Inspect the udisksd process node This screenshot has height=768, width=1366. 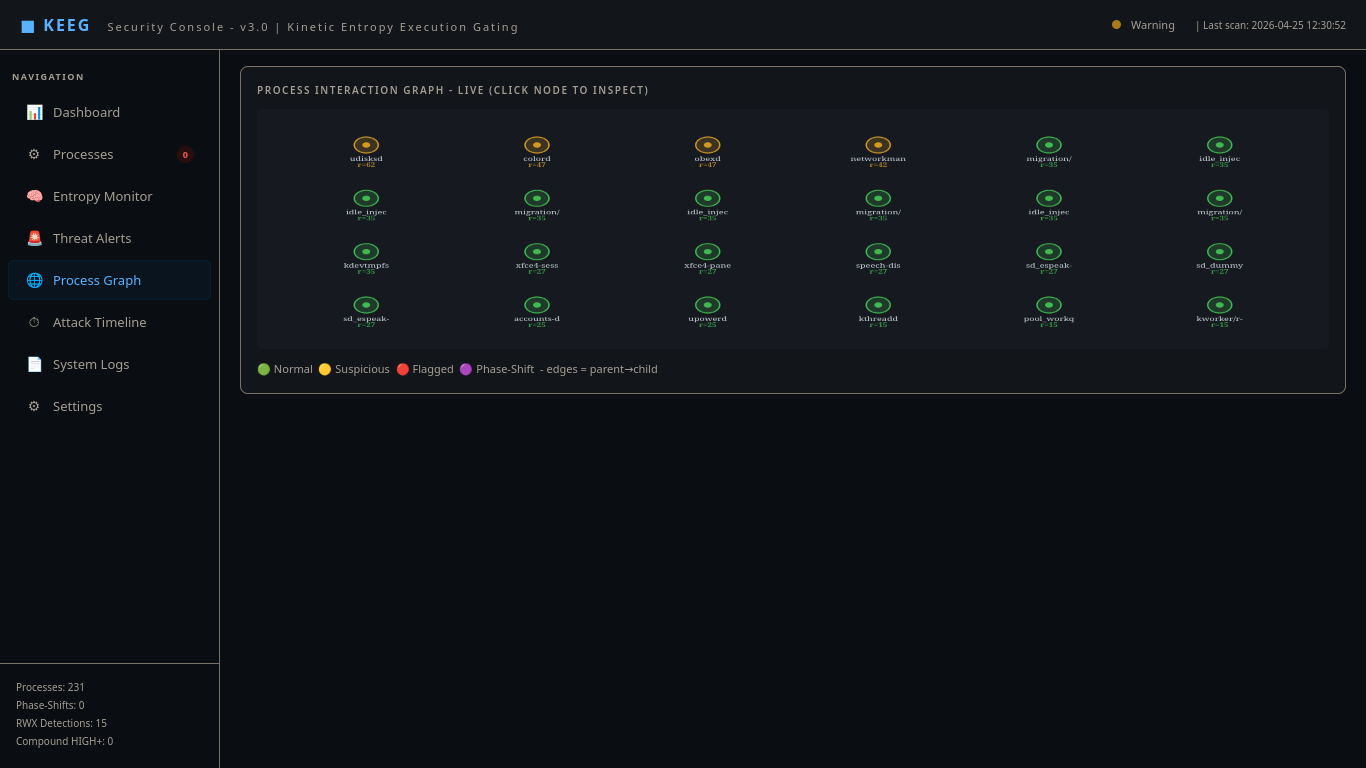pos(366,145)
